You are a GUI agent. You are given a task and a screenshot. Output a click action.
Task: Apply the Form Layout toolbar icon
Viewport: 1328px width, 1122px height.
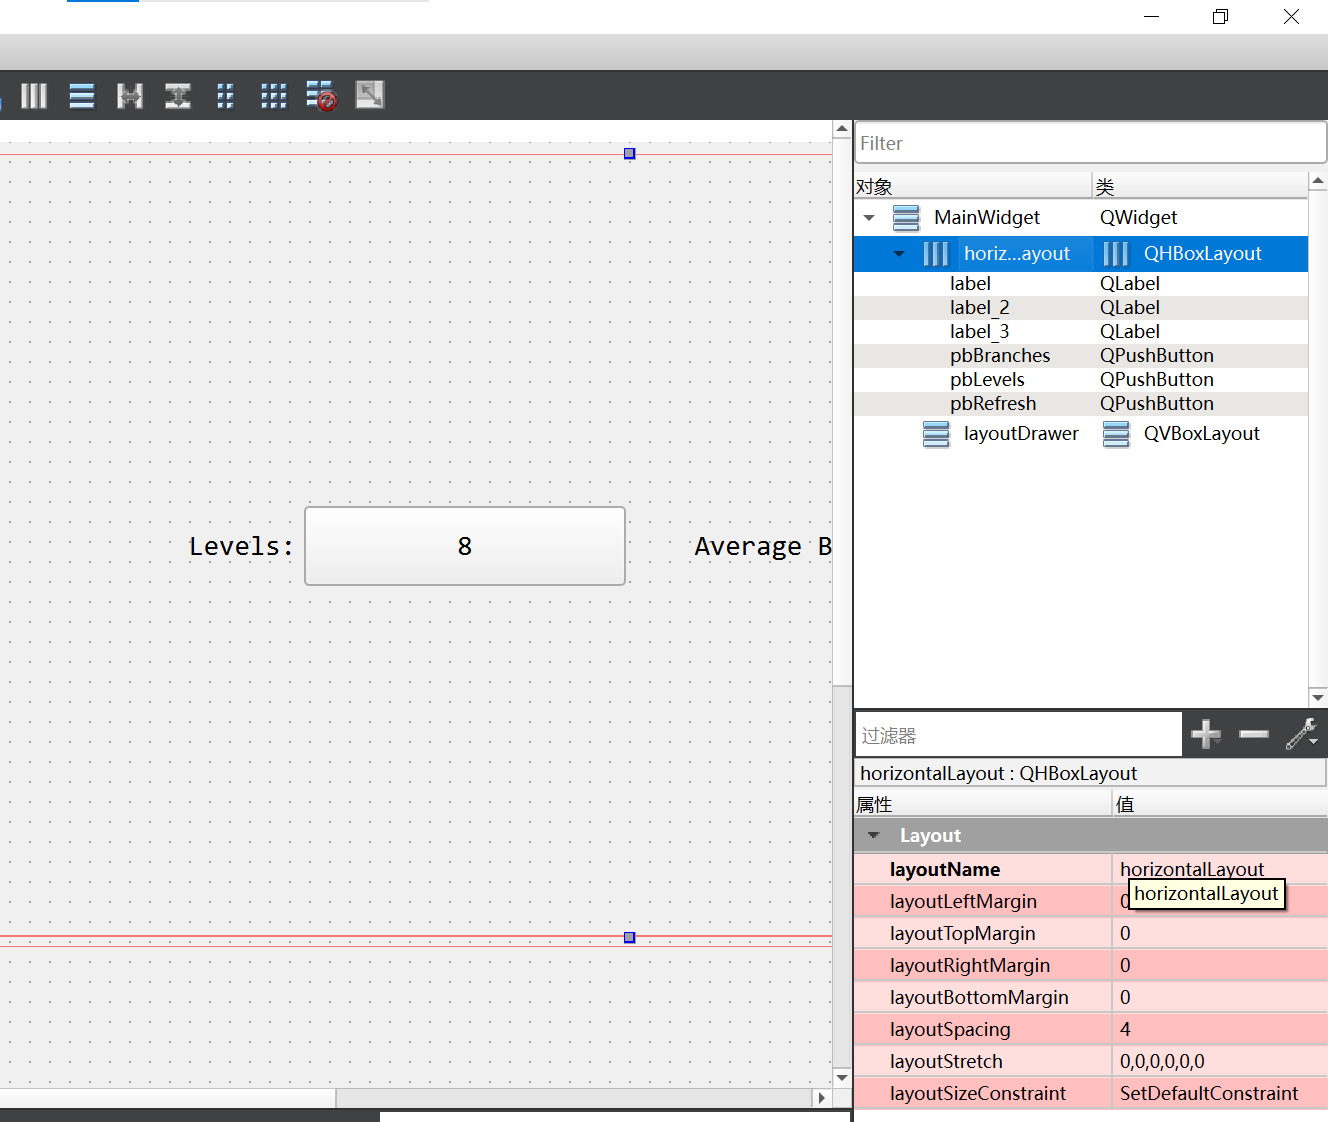(226, 96)
